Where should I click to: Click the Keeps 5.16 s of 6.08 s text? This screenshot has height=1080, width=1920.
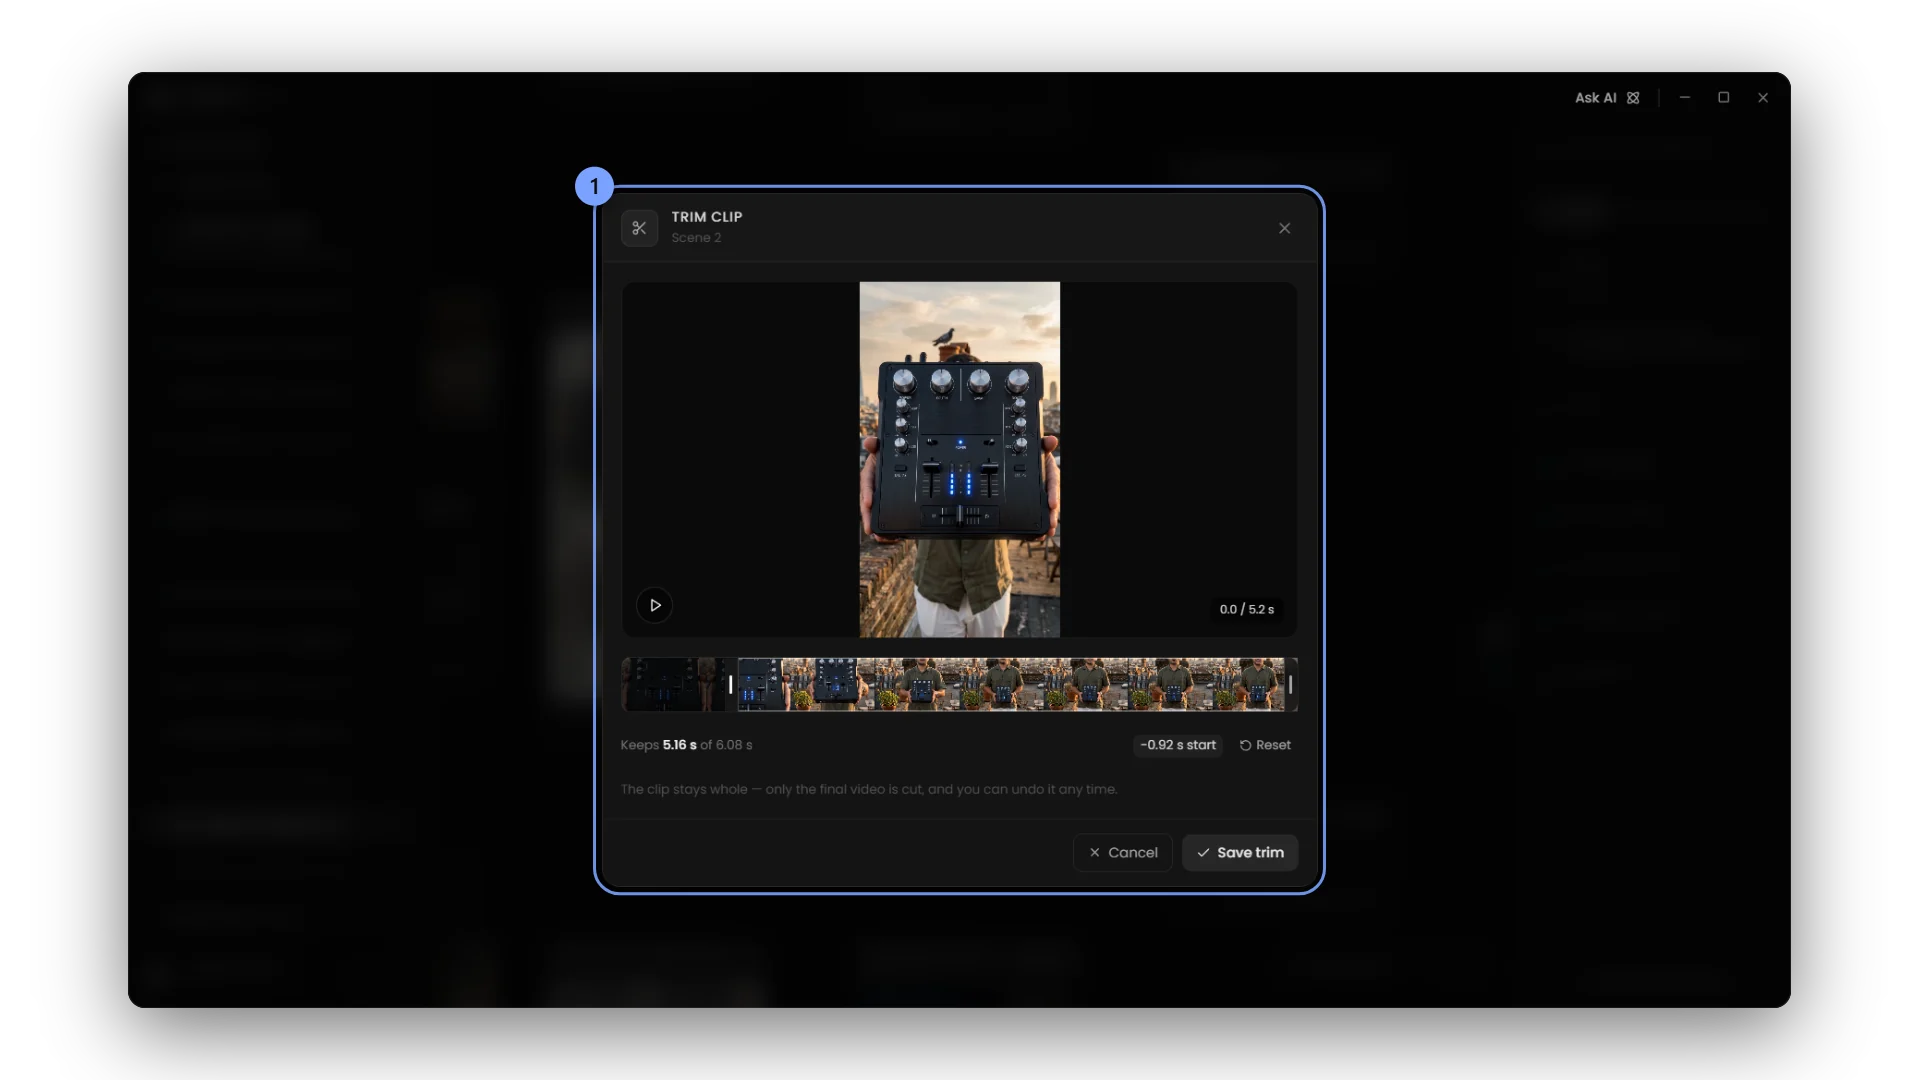pyautogui.click(x=686, y=745)
